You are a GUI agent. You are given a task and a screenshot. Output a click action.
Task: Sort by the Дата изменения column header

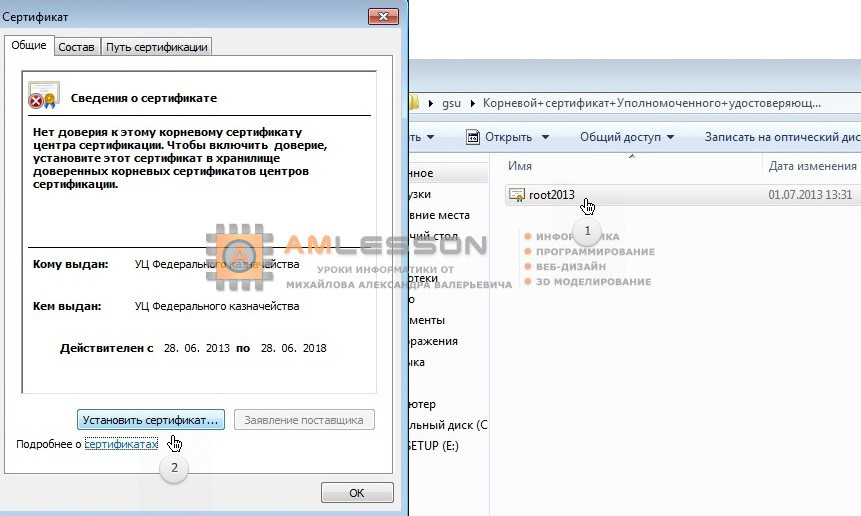pyautogui.click(x=812, y=166)
